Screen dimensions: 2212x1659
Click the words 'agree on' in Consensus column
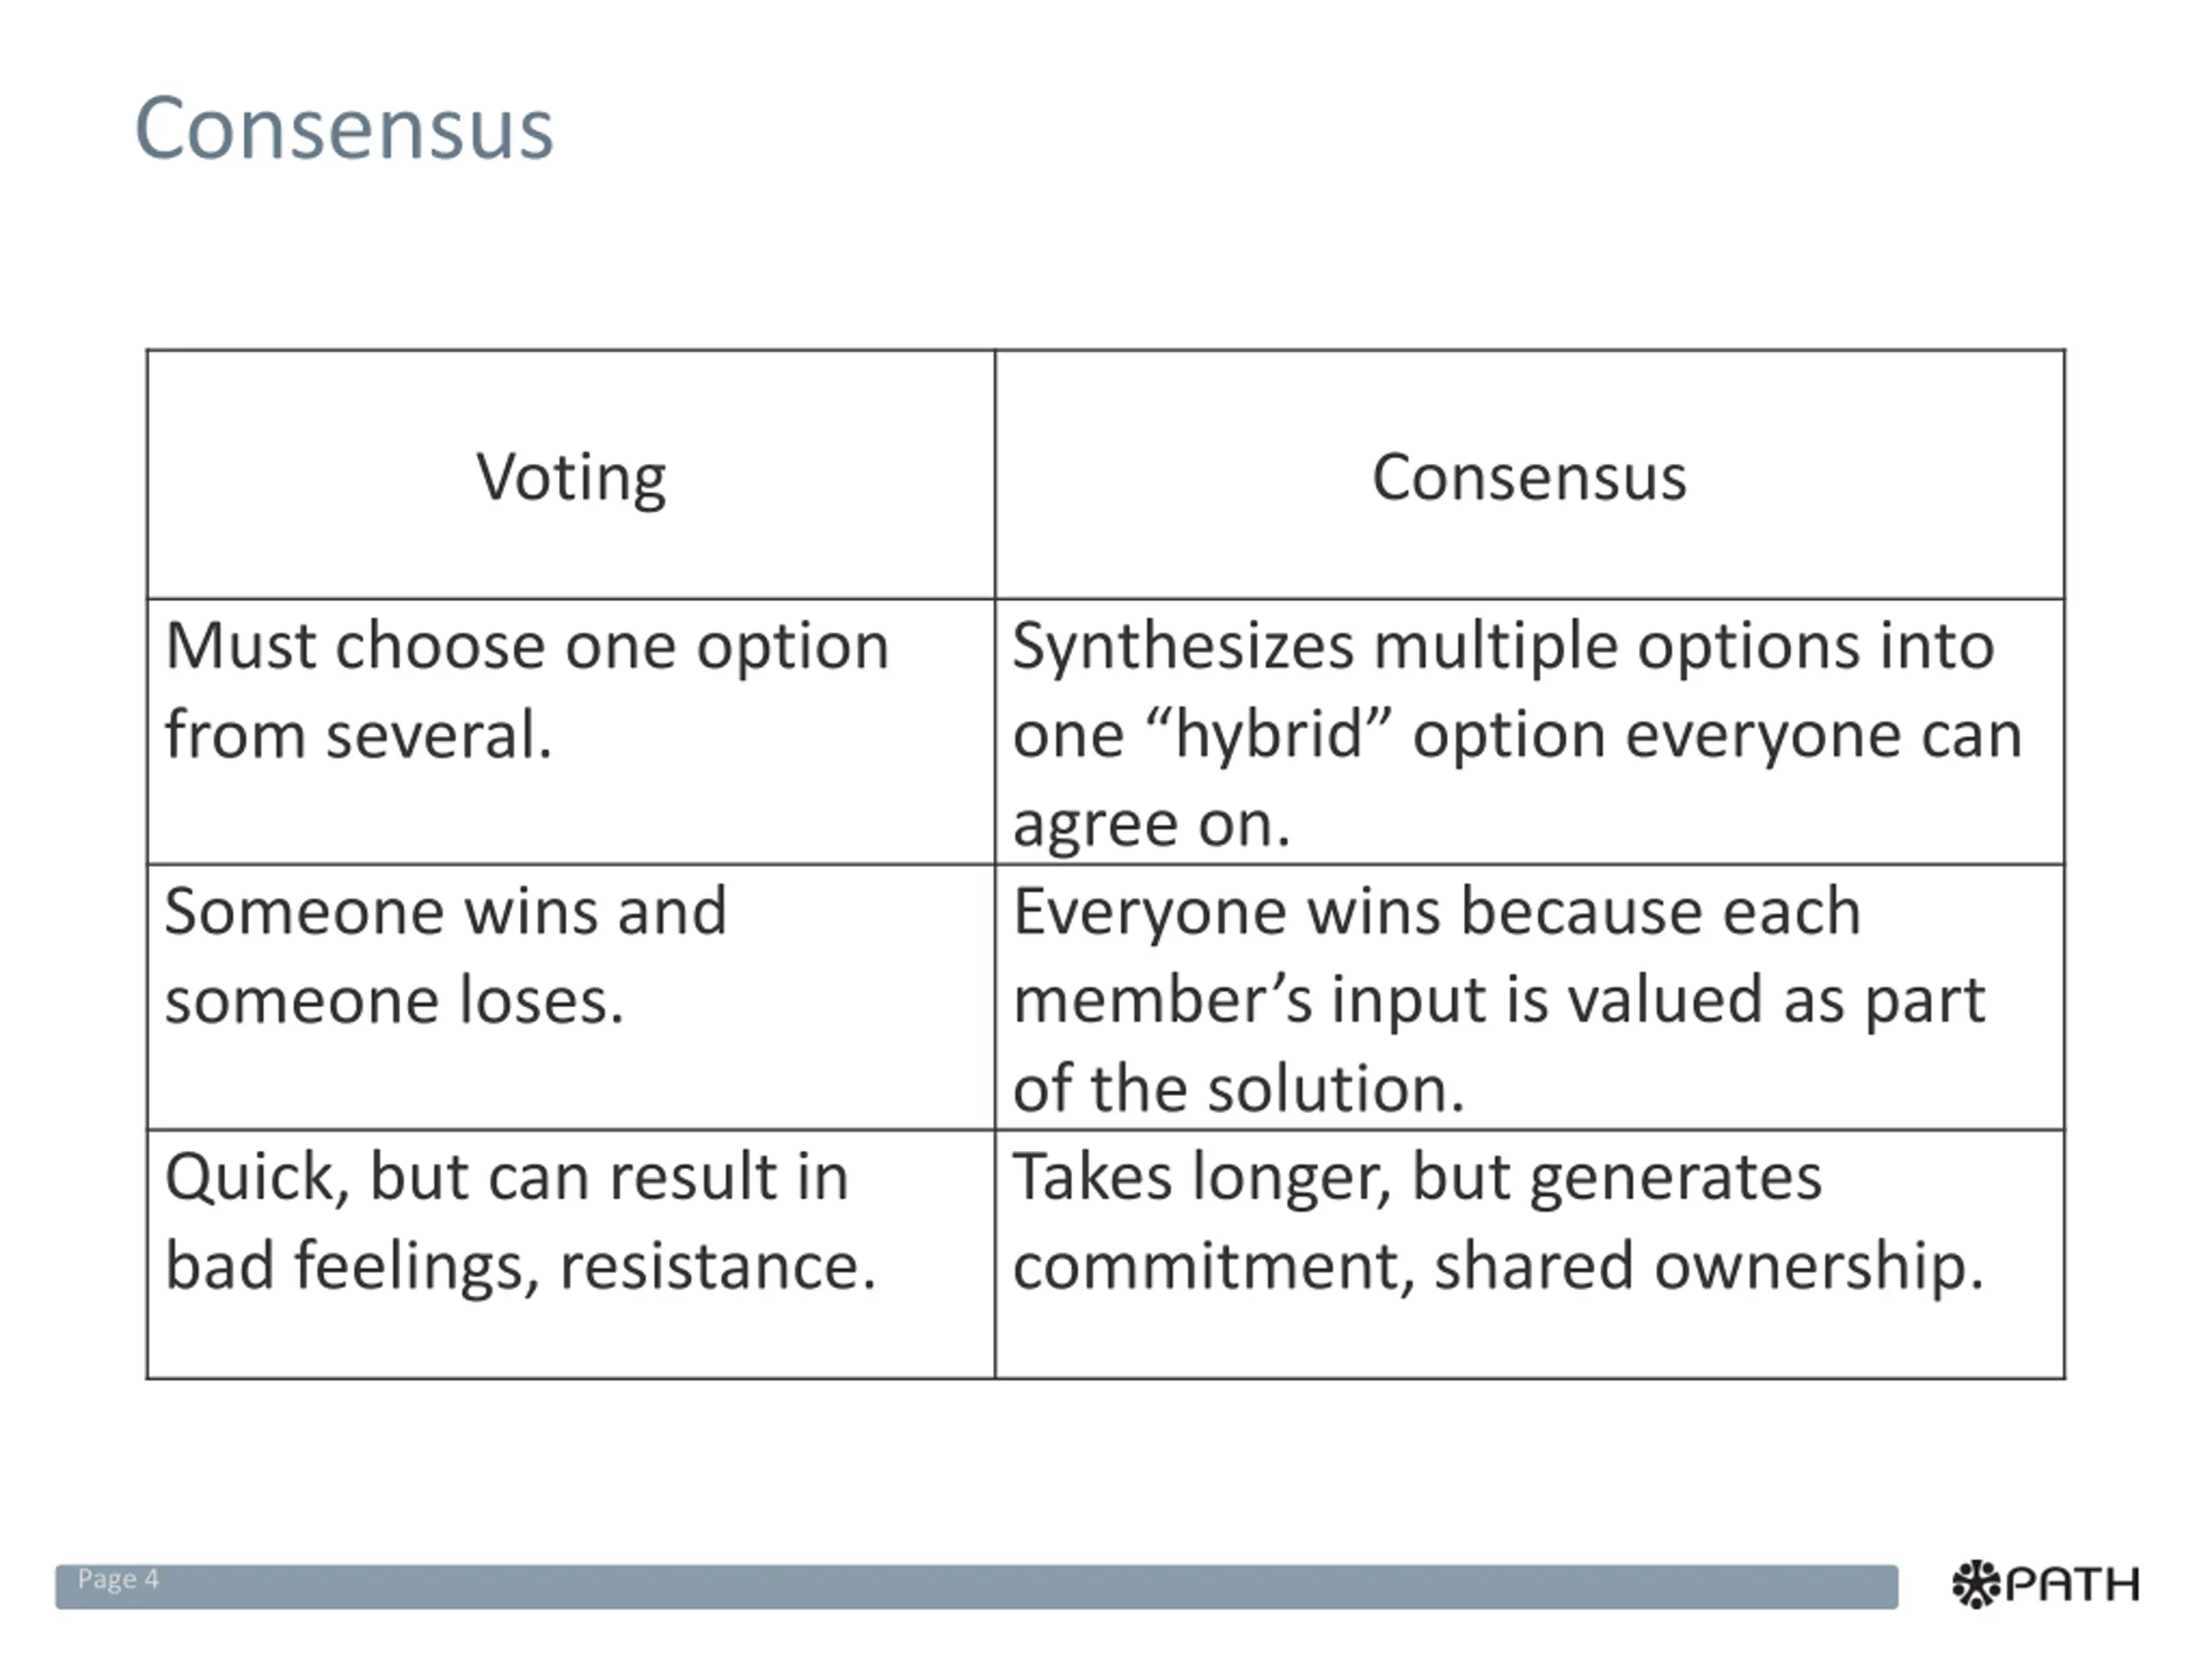point(1151,826)
